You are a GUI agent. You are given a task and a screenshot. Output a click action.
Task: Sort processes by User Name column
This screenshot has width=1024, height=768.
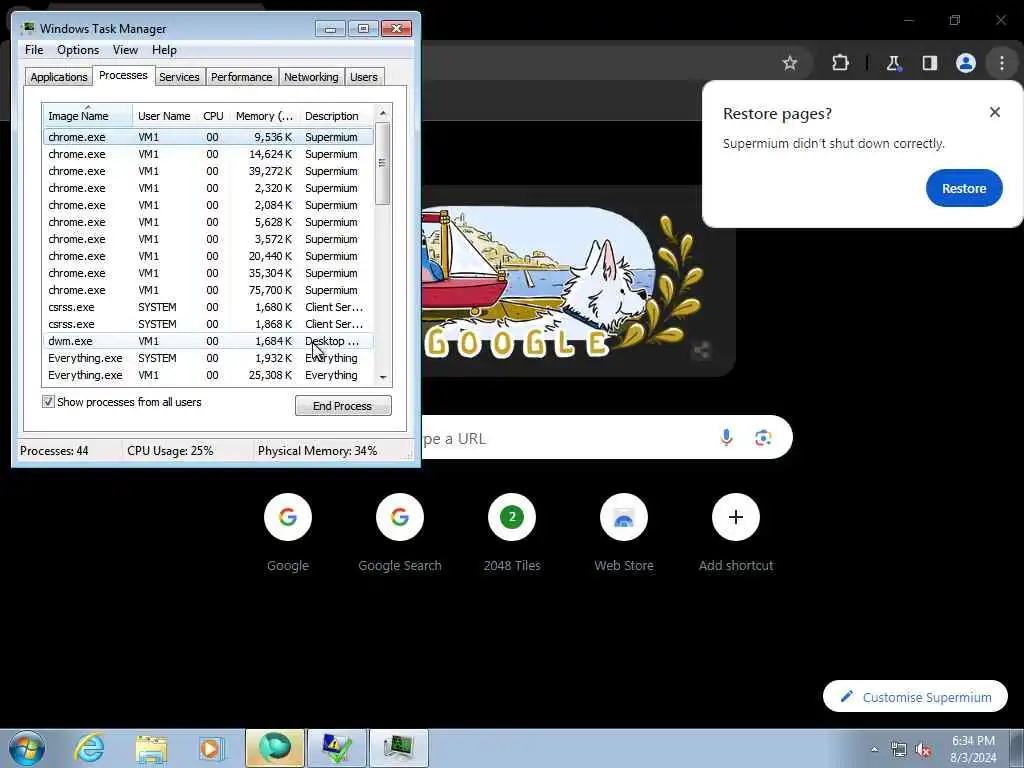tap(164, 116)
